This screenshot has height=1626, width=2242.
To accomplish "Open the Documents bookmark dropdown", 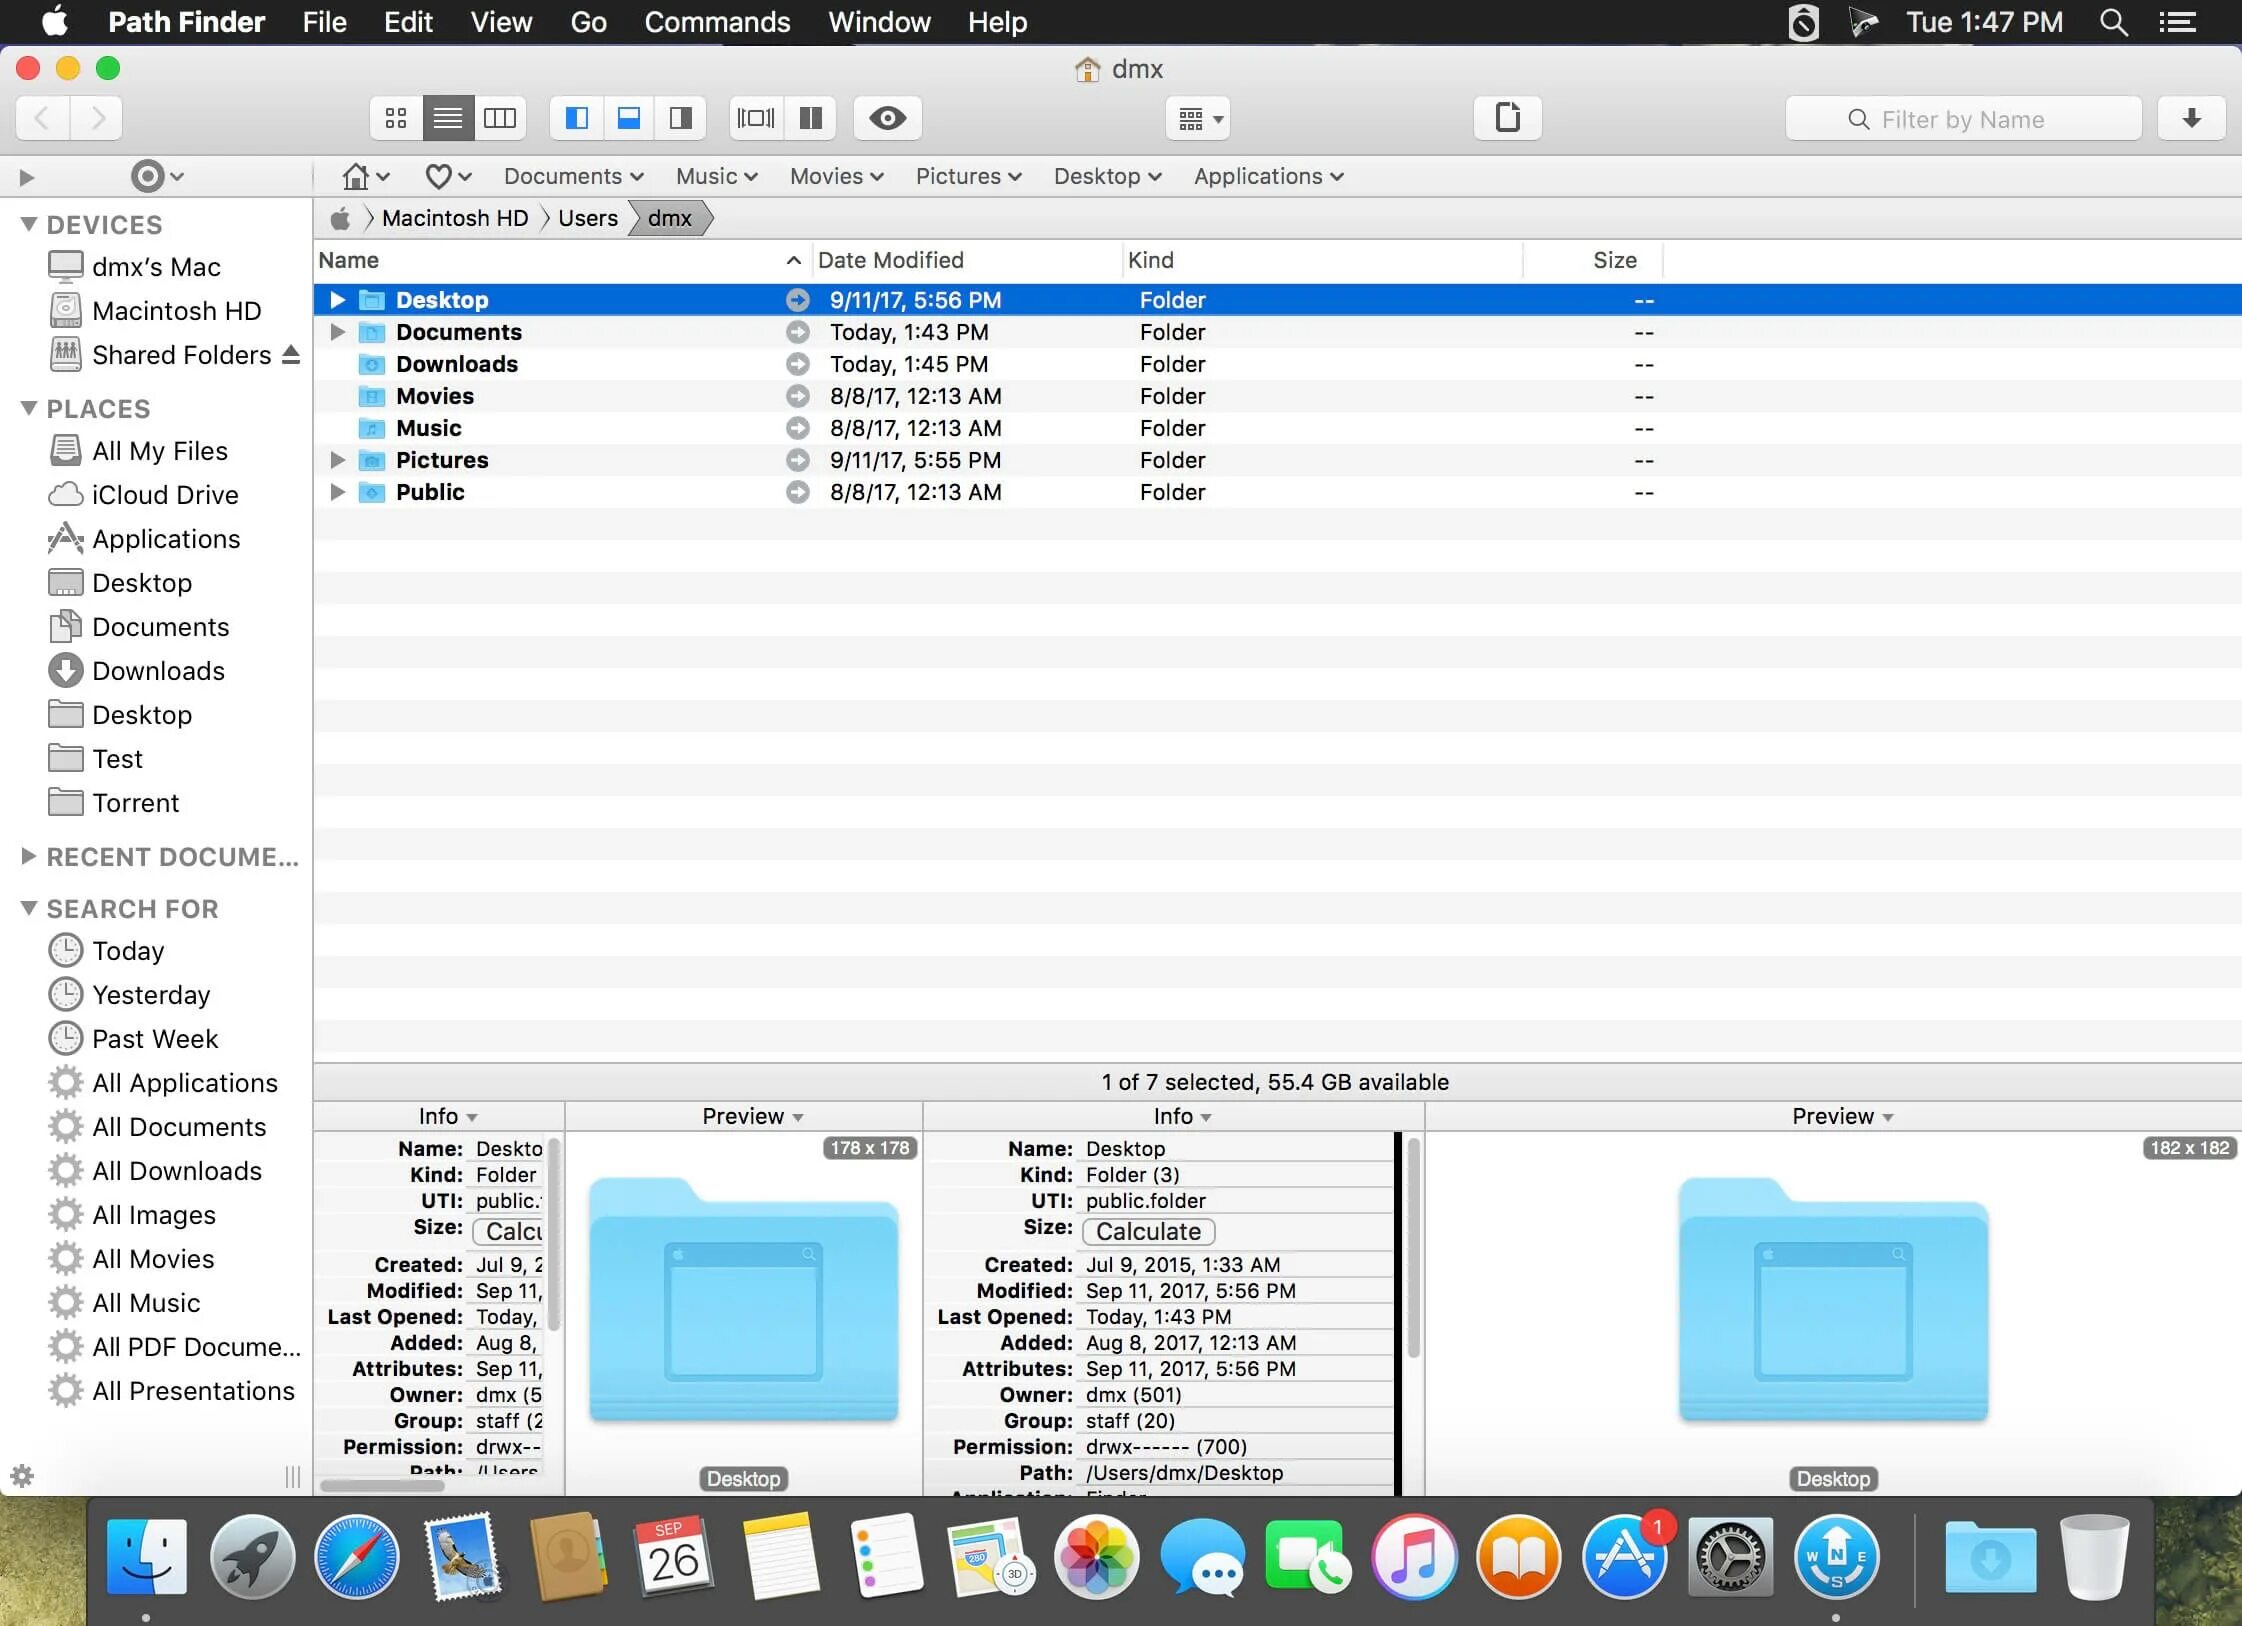I will coord(574,176).
